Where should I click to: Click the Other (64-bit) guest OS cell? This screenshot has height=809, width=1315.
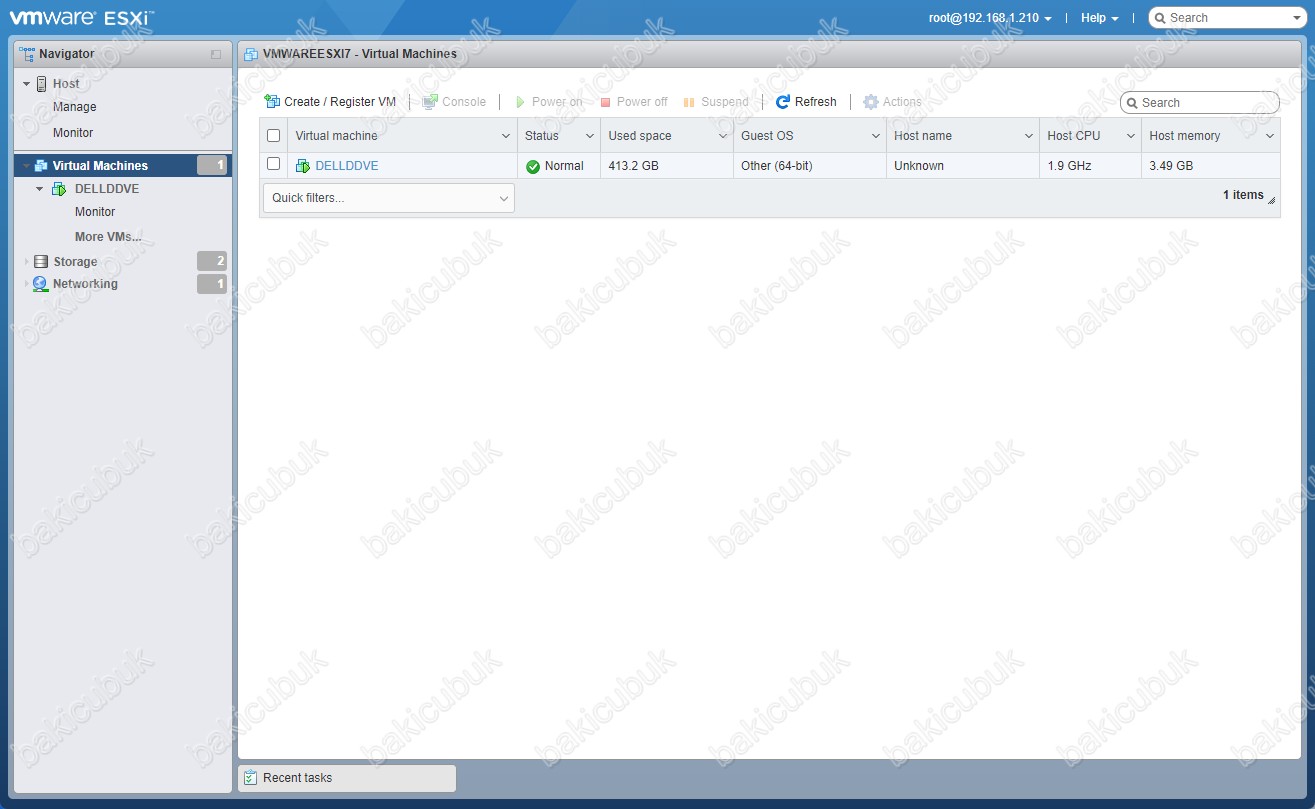point(809,166)
